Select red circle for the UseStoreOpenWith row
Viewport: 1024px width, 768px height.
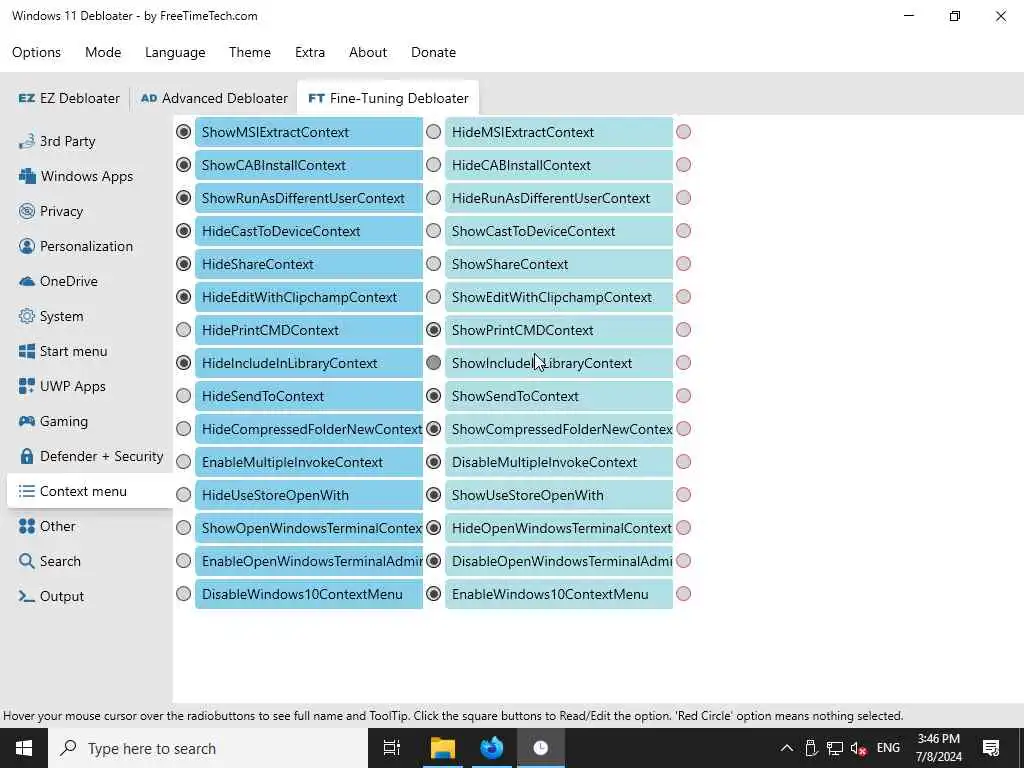pyautogui.click(x=684, y=494)
